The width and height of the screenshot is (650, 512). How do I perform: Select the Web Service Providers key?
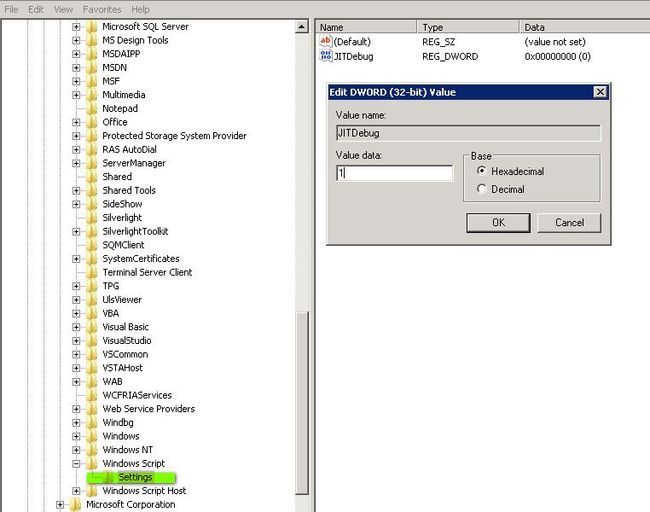(148, 409)
